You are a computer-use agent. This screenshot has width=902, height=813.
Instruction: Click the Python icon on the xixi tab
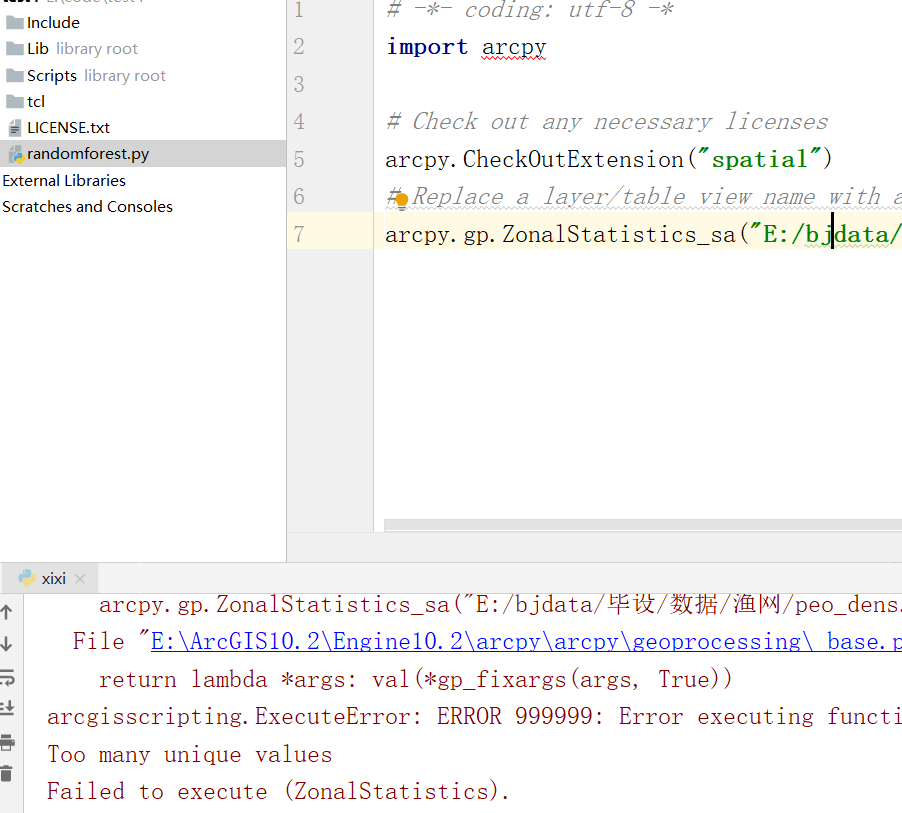[x=26, y=577]
